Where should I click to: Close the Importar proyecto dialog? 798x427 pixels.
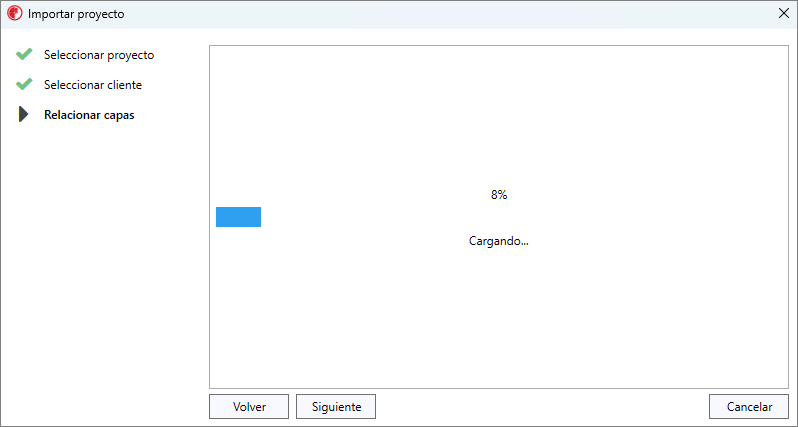coord(784,14)
